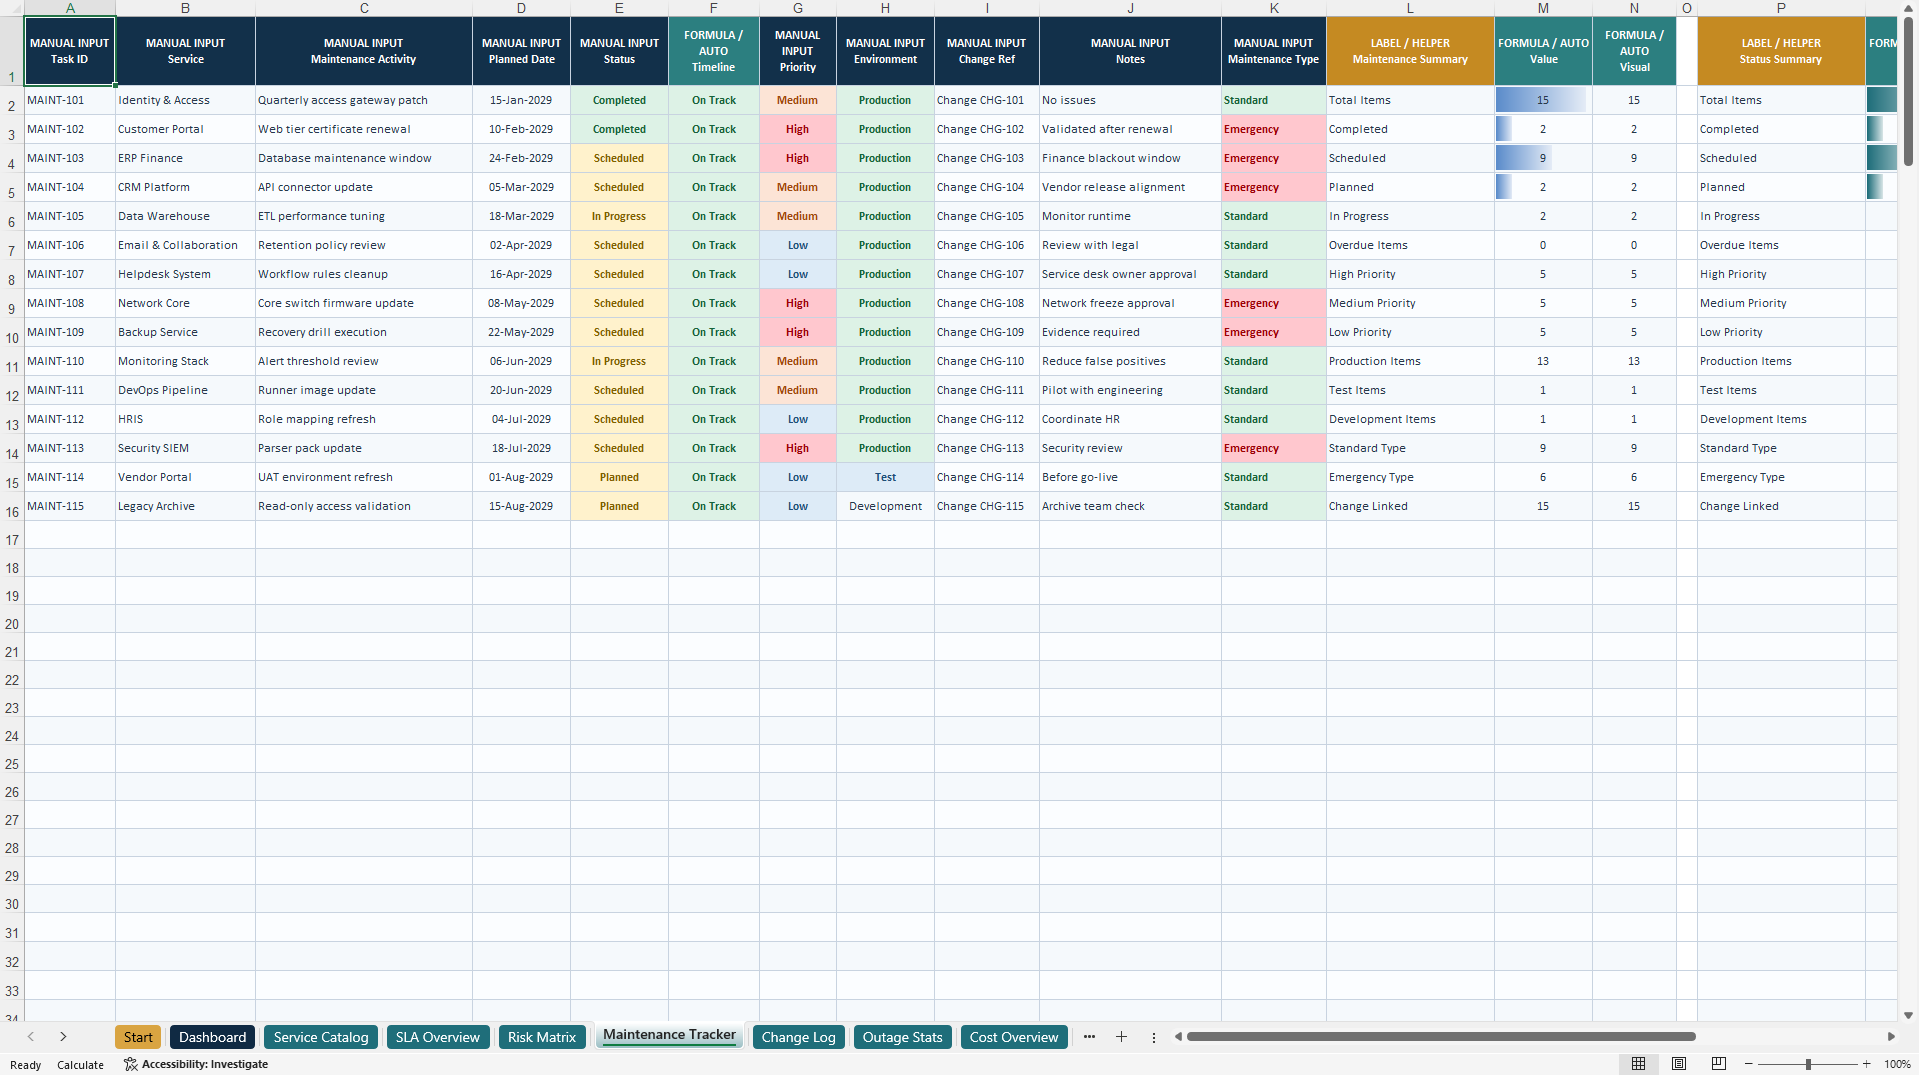Open the Outage Stats sheet tab
This screenshot has width=1919, height=1075.
point(902,1037)
